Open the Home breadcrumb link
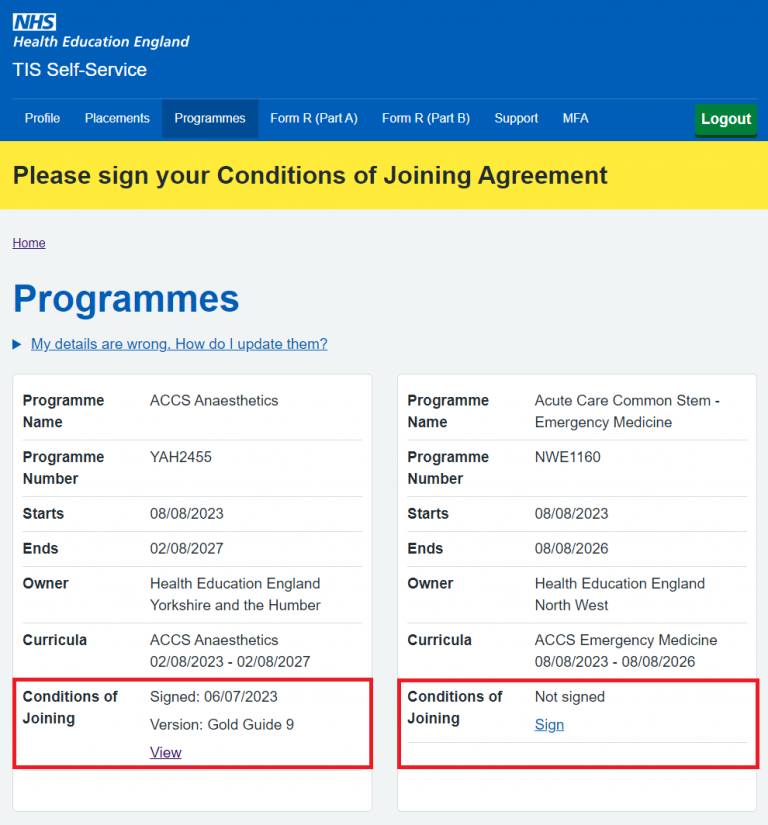This screenshot has height=825, width=768. tap(28, 242)
